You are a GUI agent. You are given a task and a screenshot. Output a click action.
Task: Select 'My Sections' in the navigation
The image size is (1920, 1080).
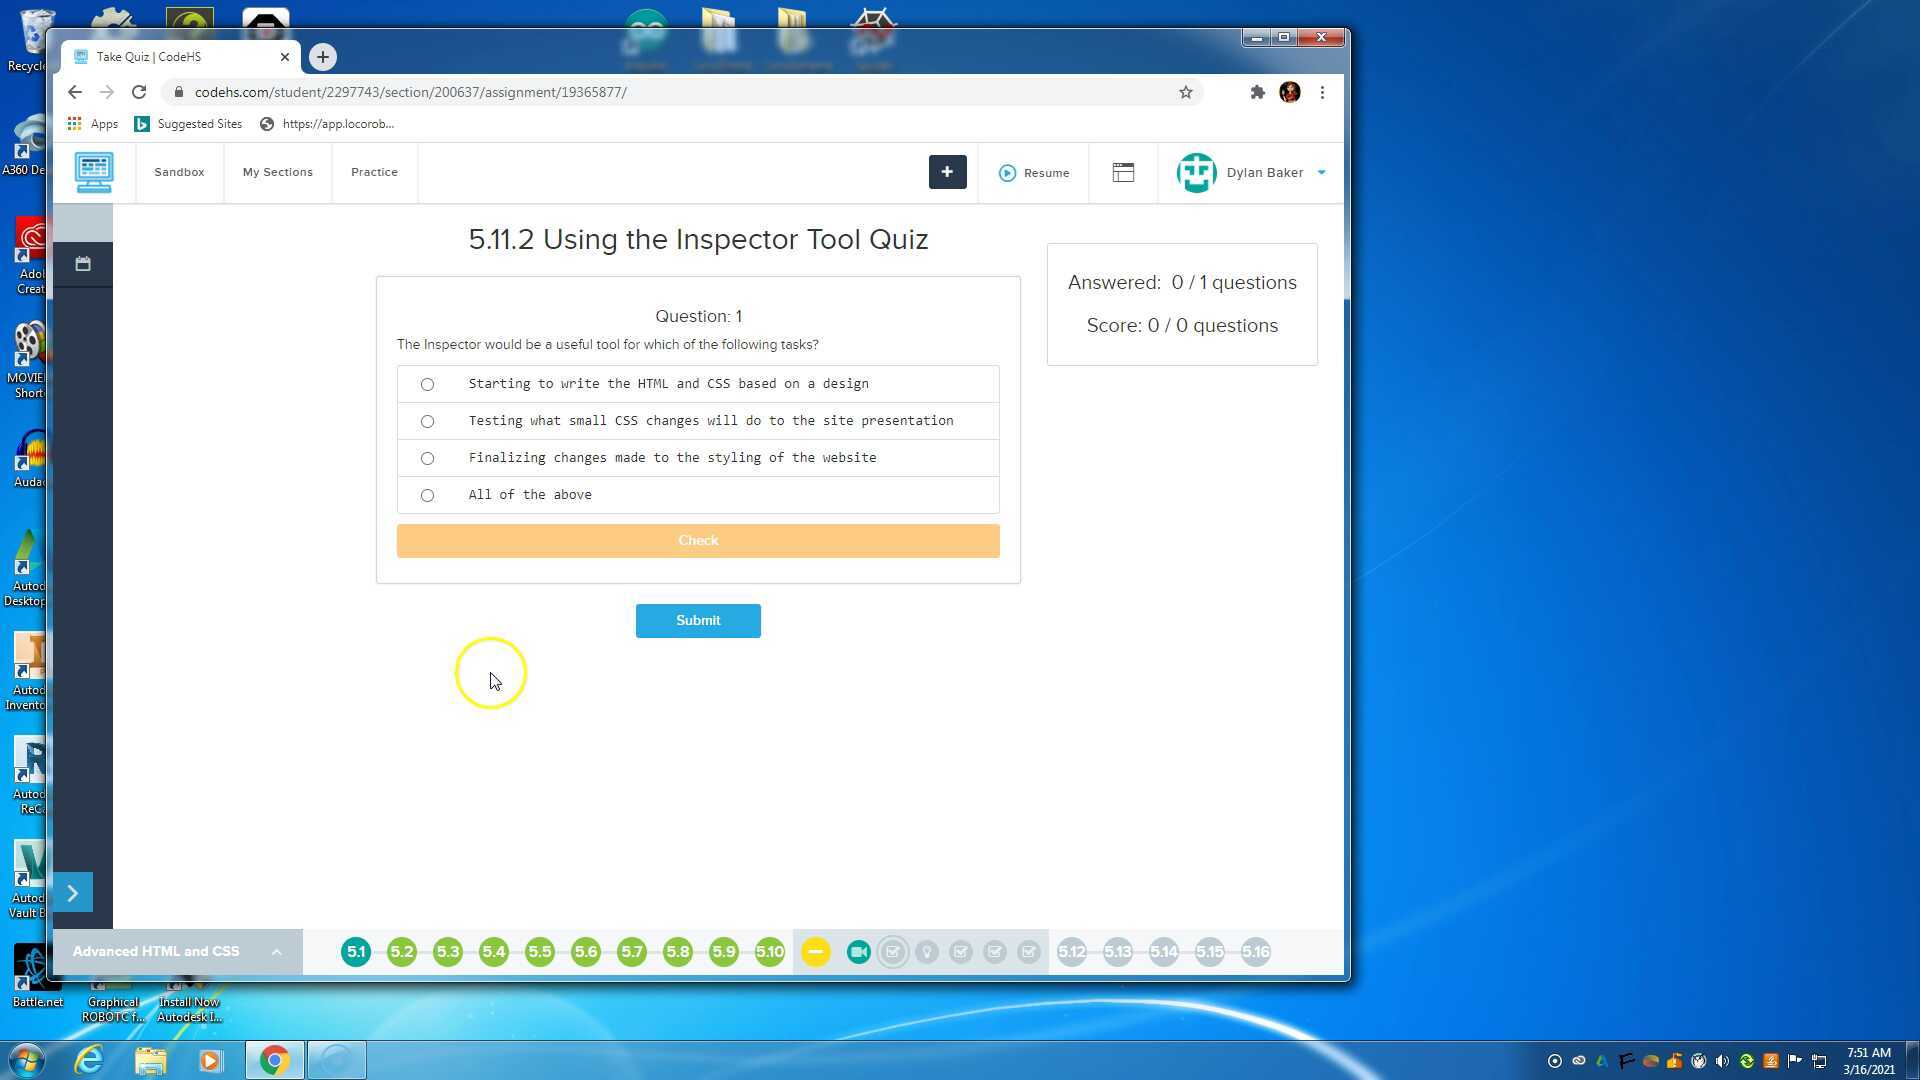pyautogui.click(x=277, y=172)
